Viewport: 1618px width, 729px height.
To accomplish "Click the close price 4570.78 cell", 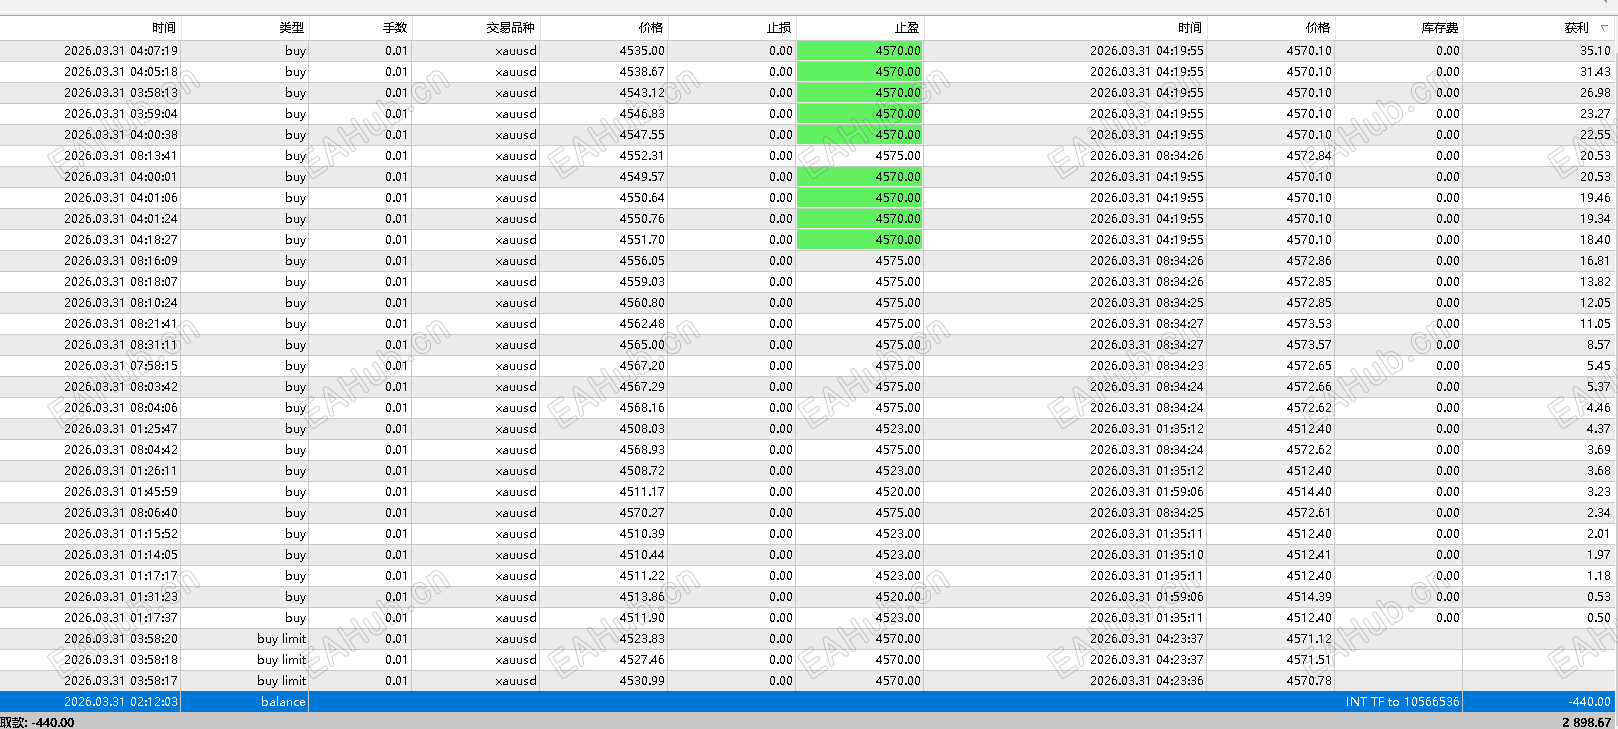I will point(1309,681).
